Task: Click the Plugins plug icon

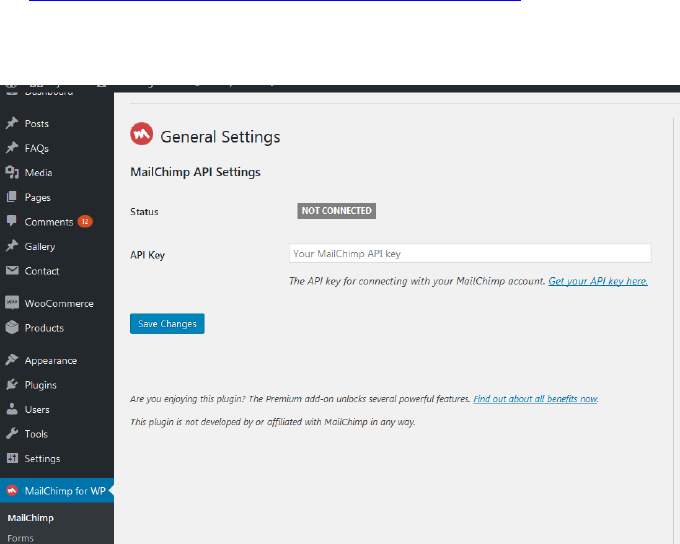Action: (12, 385)
